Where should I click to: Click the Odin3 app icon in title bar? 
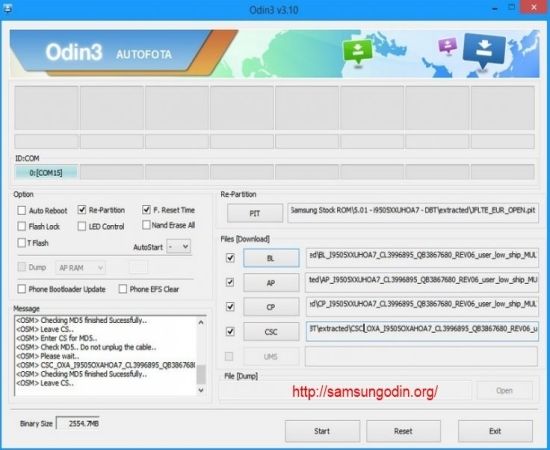[7, 8]
